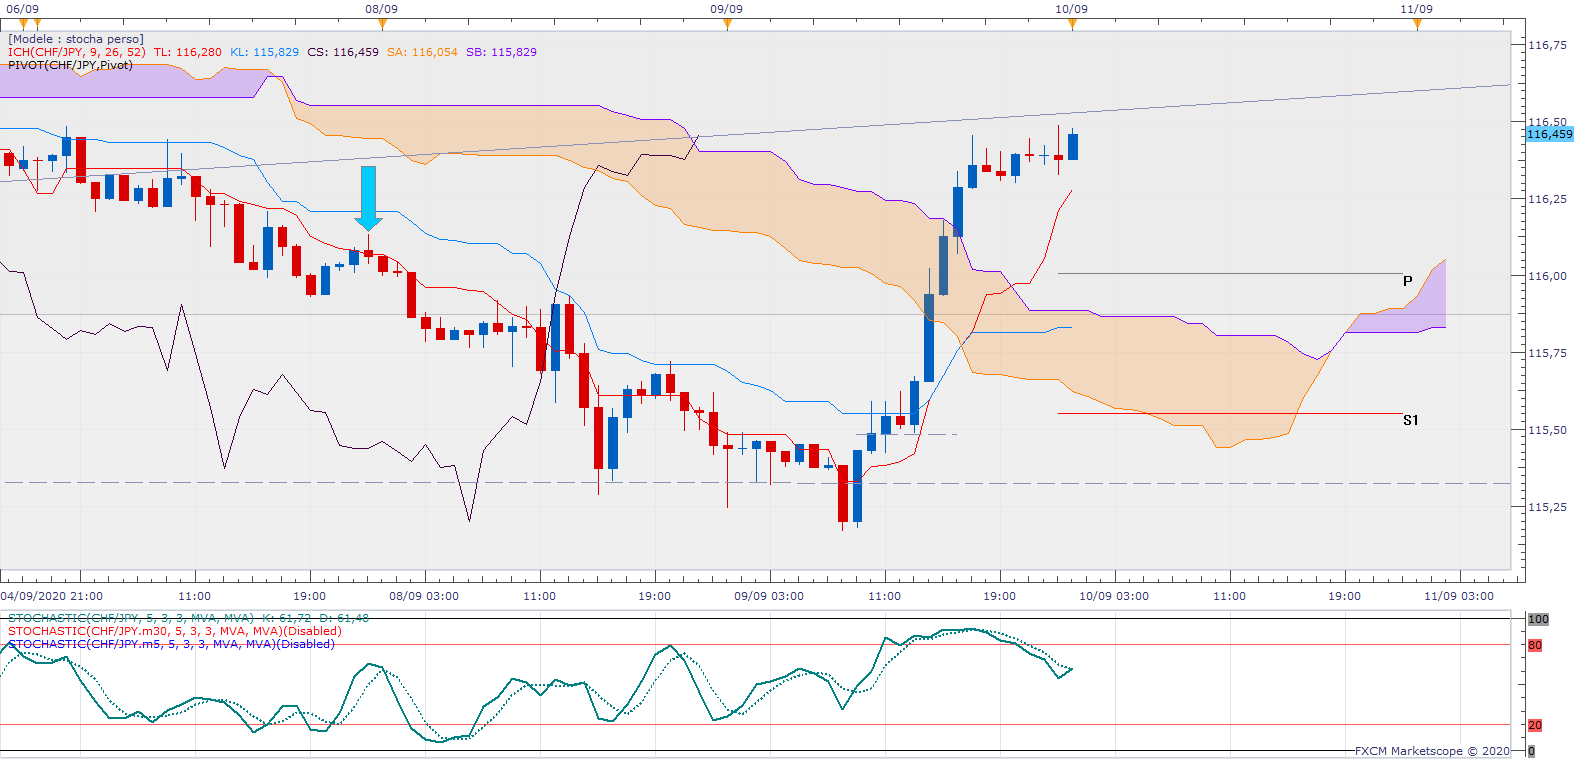Click the SB: 115,829 Ichimoku value
This screenshot has height=760, width=1583.
click(501, 52)
